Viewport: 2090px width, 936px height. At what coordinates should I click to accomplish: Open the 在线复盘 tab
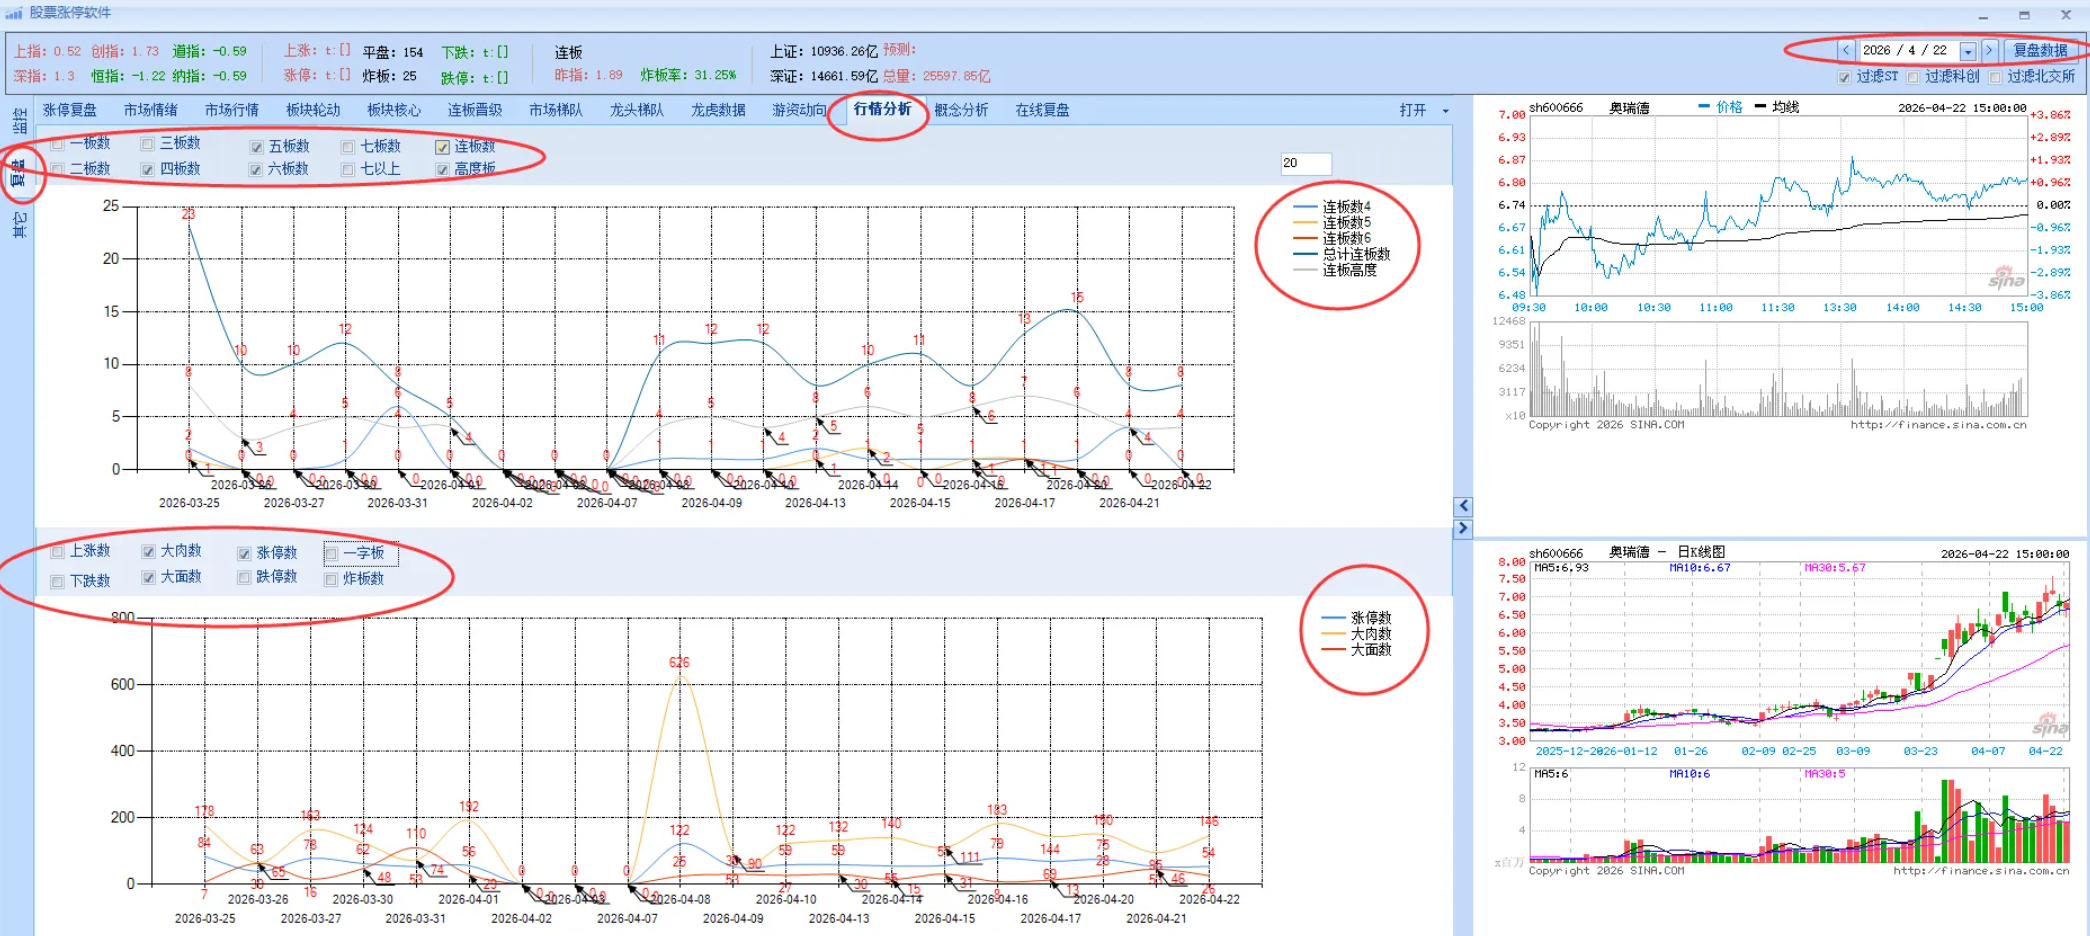coord(1042,110)
